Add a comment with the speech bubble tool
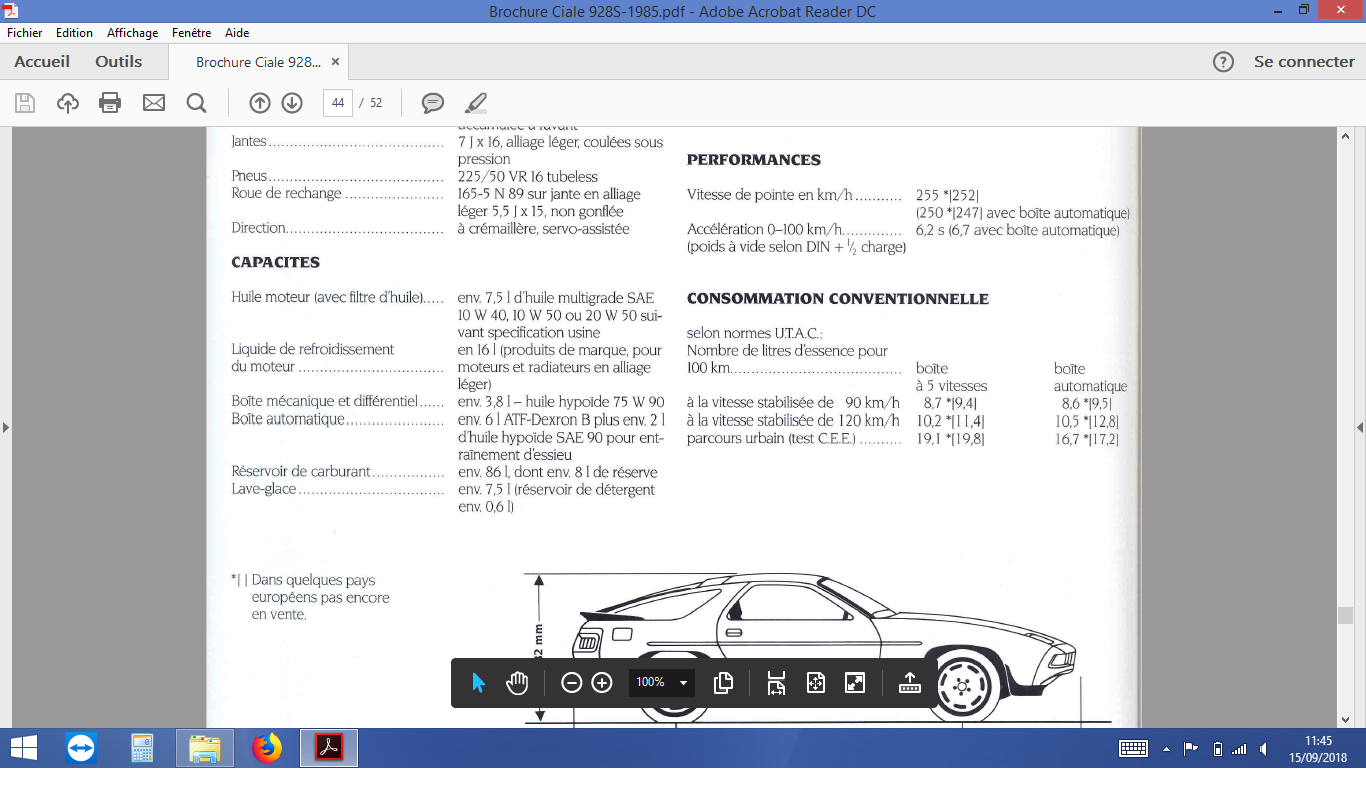1366x797 pixels. pyautogui.click(x=433, y=102)
